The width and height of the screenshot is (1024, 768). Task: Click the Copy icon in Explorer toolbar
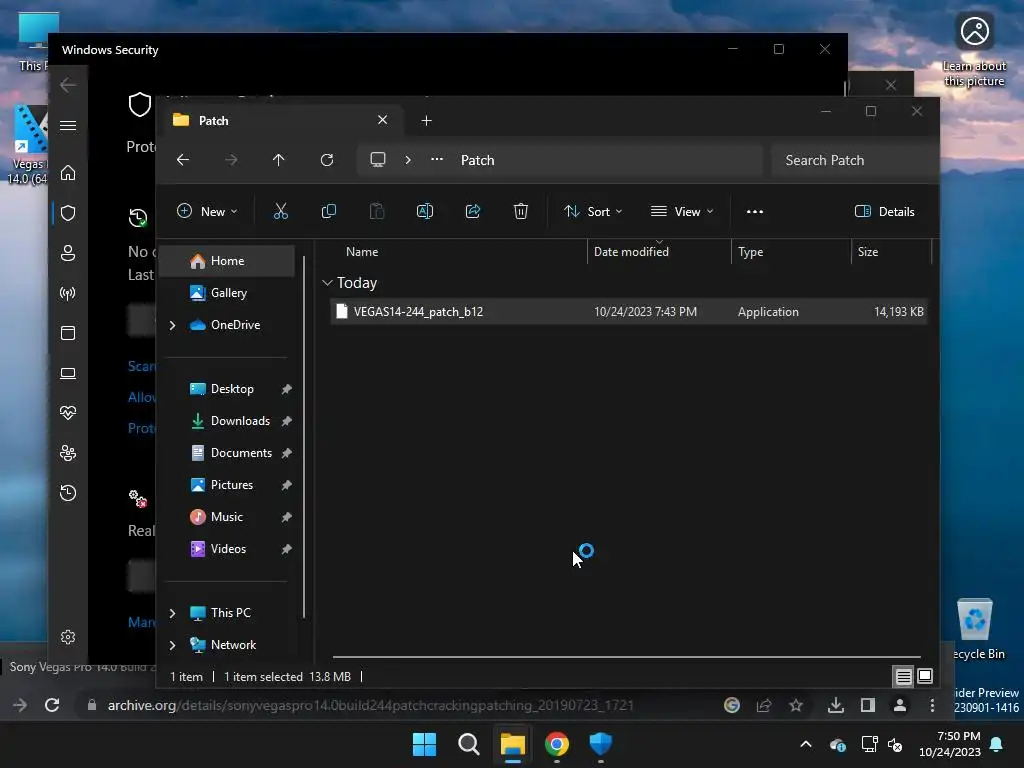[x=328, y=212]
